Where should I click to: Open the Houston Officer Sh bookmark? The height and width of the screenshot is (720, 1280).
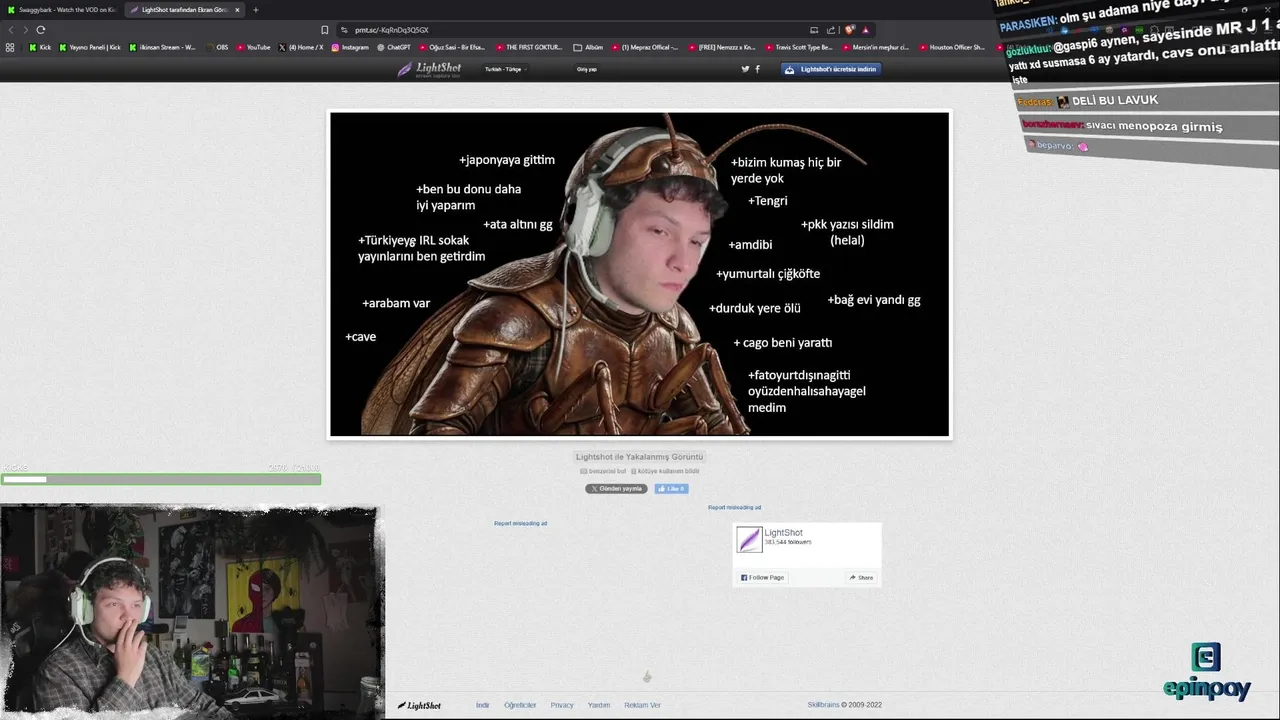(951, 47)
